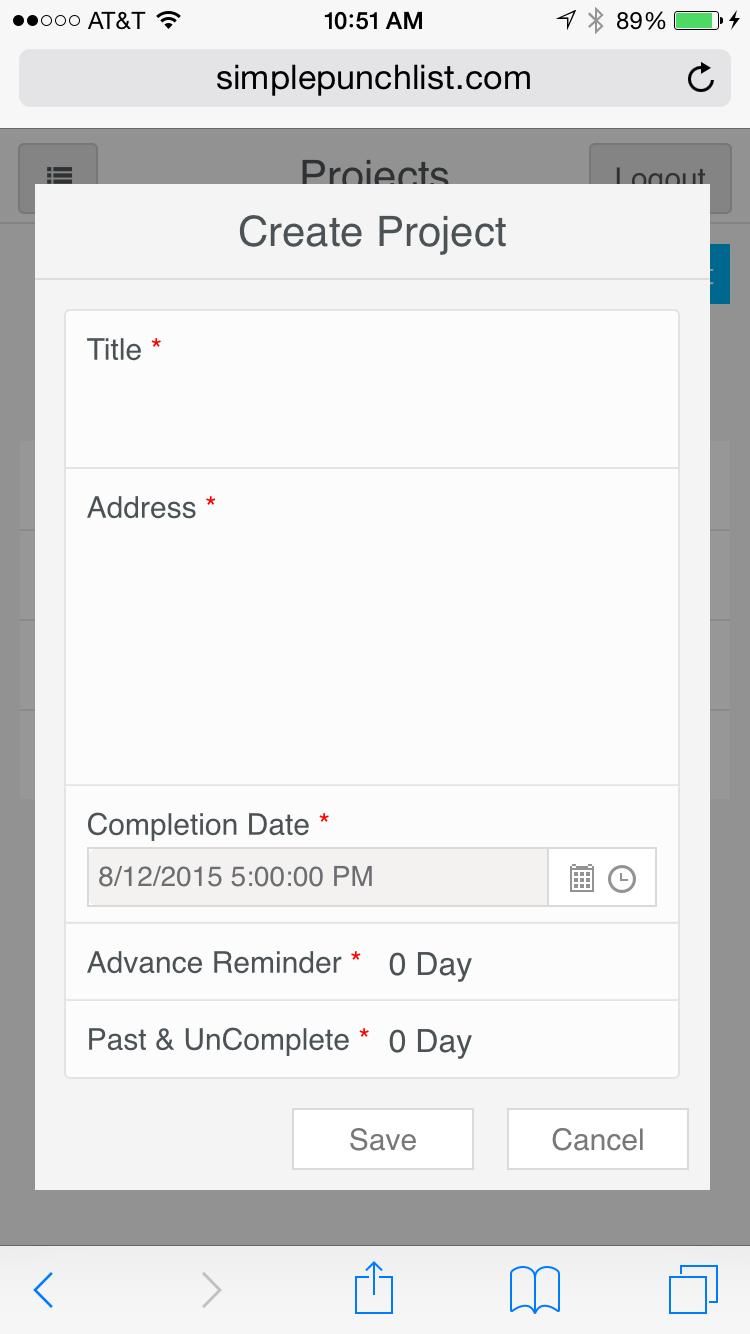
Task: Tap the Logout button
Action: click(659, 176)
